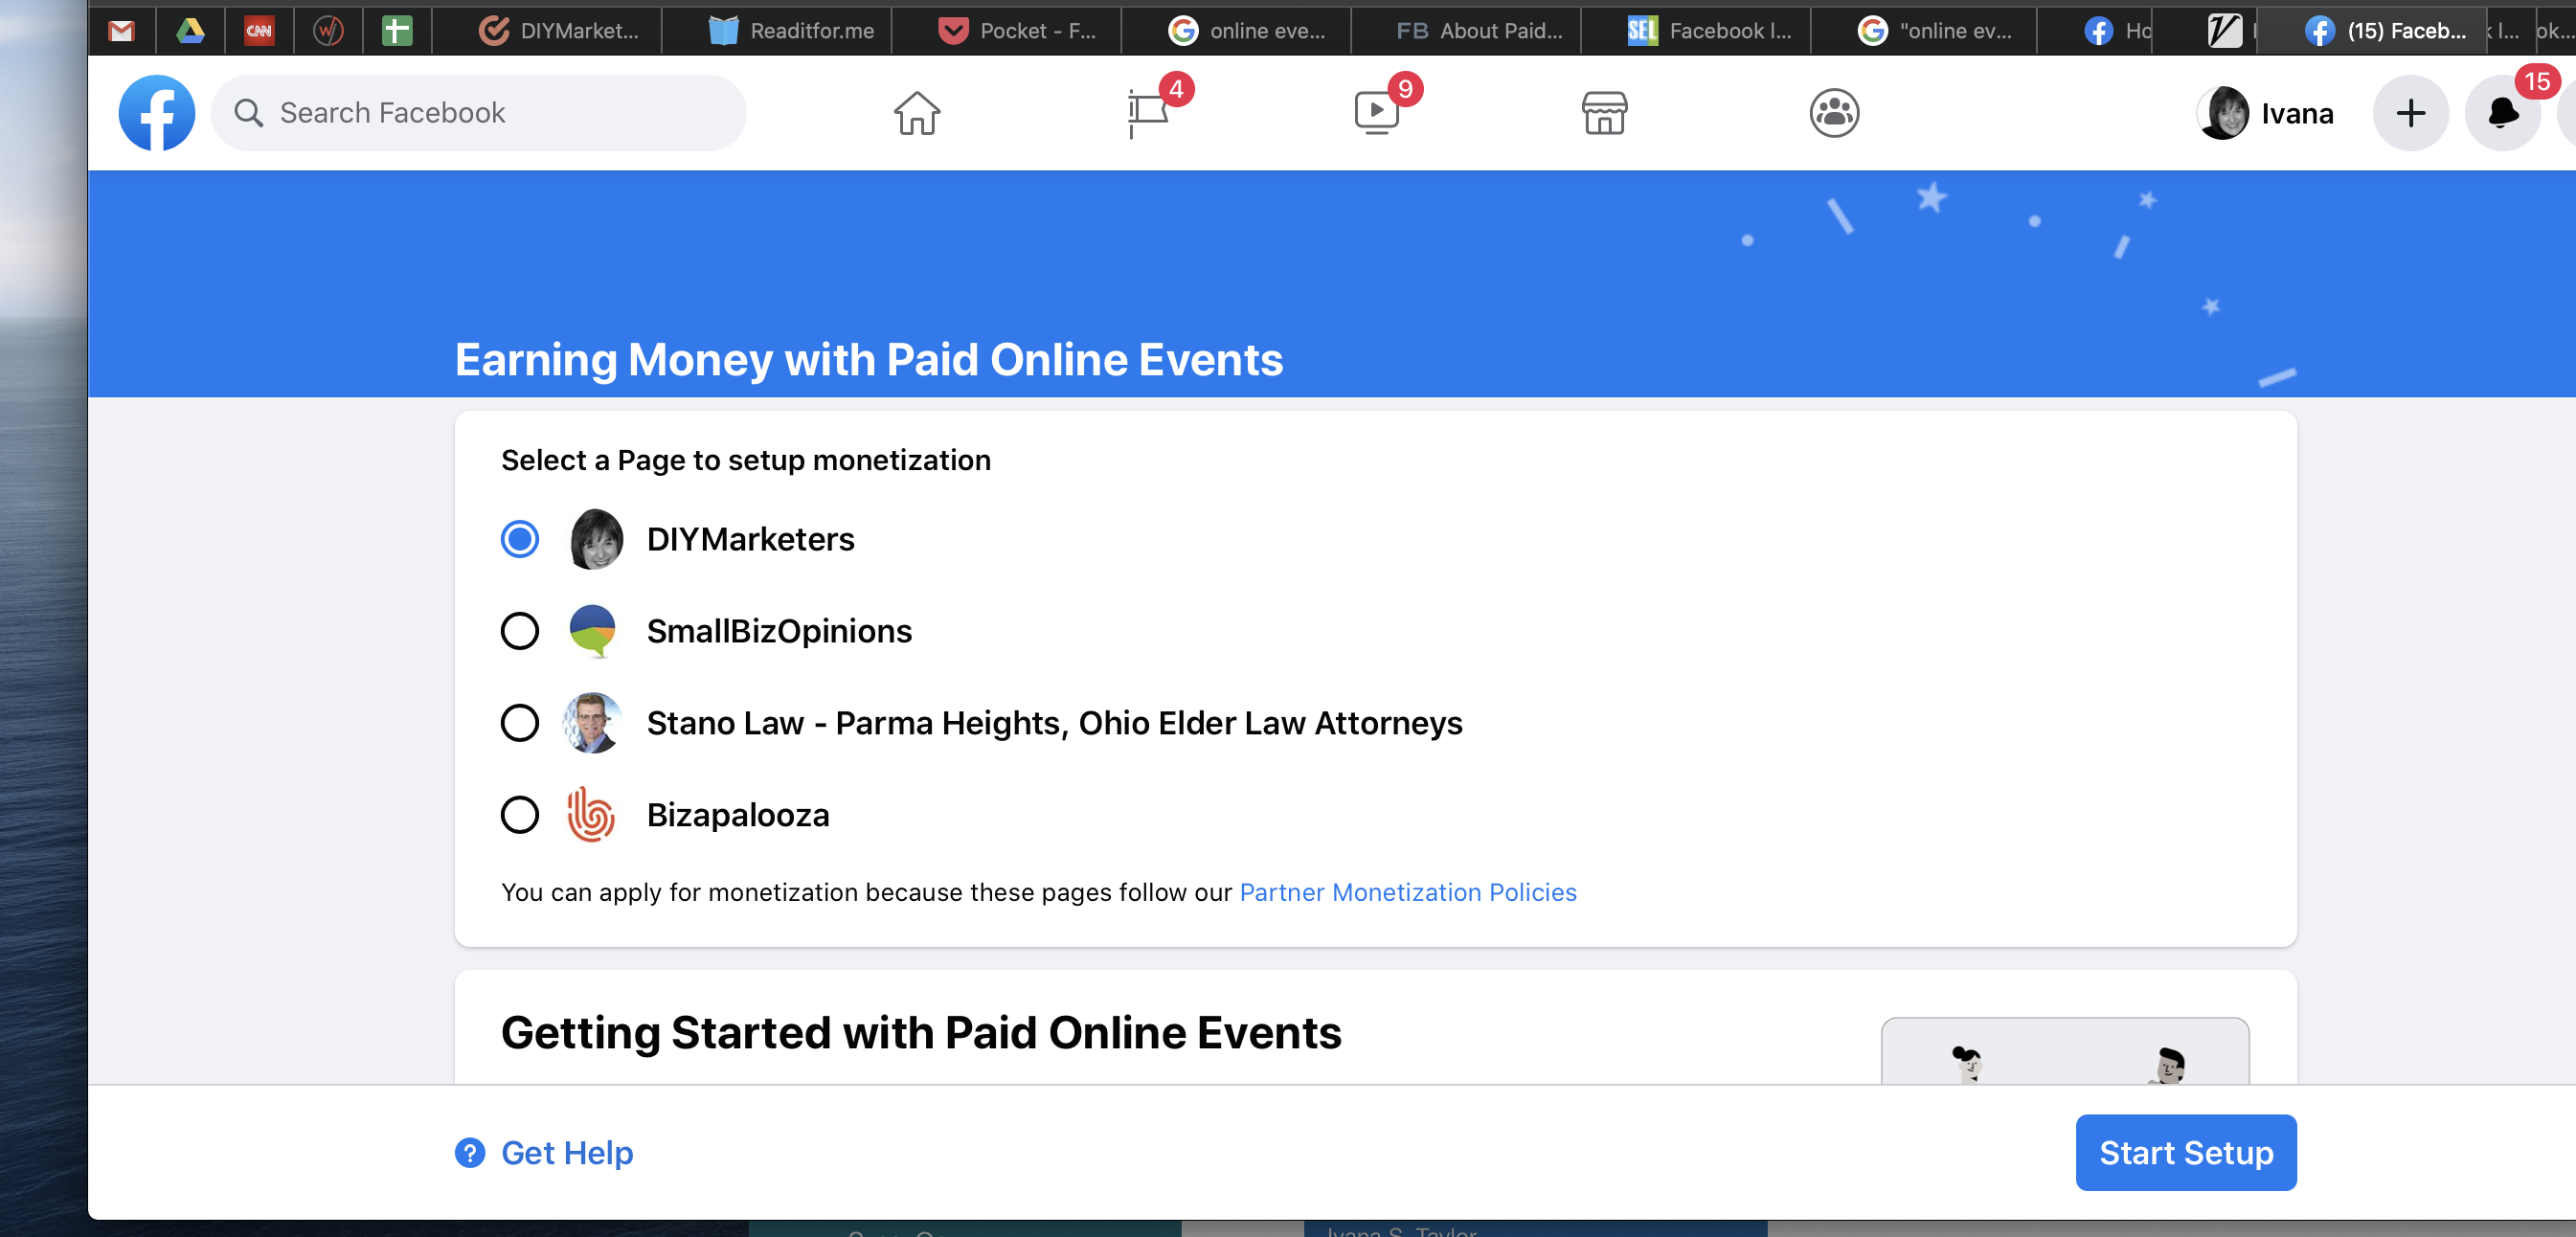This screenshot has width=2576, height=1237.
Task: Open the Gmail pinned tab
Action: pos(122,31)
